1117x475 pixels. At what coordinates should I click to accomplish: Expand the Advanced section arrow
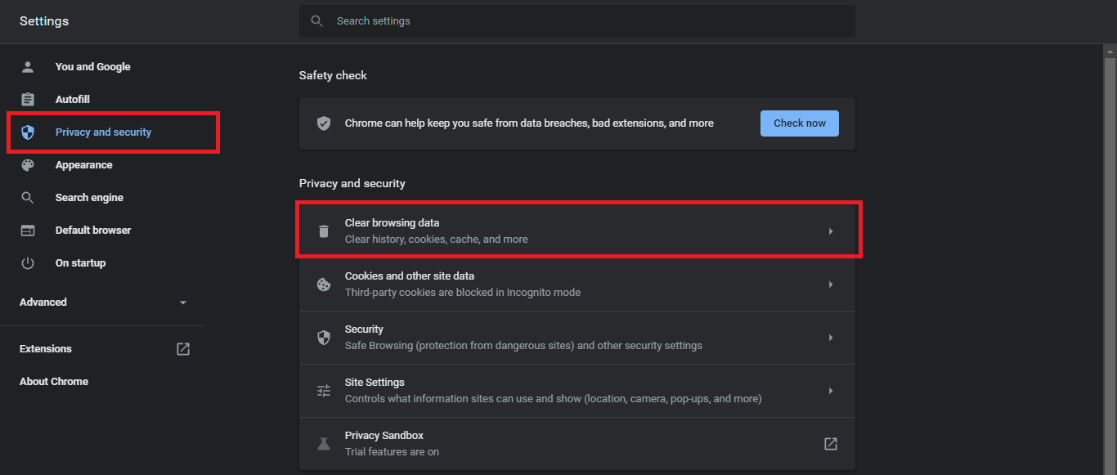pyautogui.click(x=183, y=303)
